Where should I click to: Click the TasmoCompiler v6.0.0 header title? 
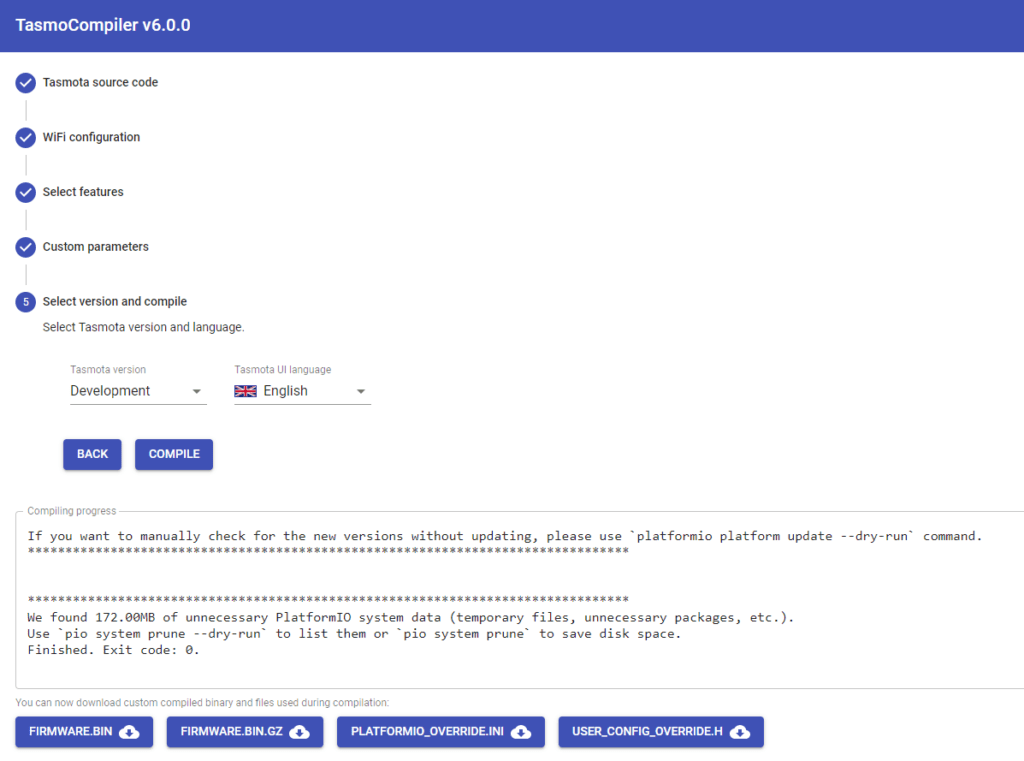(102, 25)
